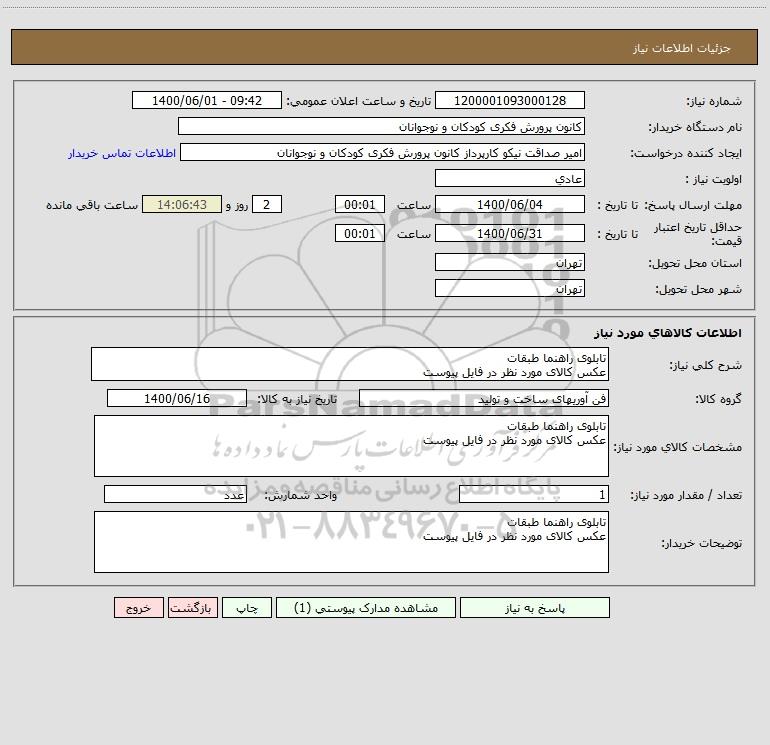Click goods specifications text box
Image resolution: width=770 pixels, height=745 pixels.
351,446
